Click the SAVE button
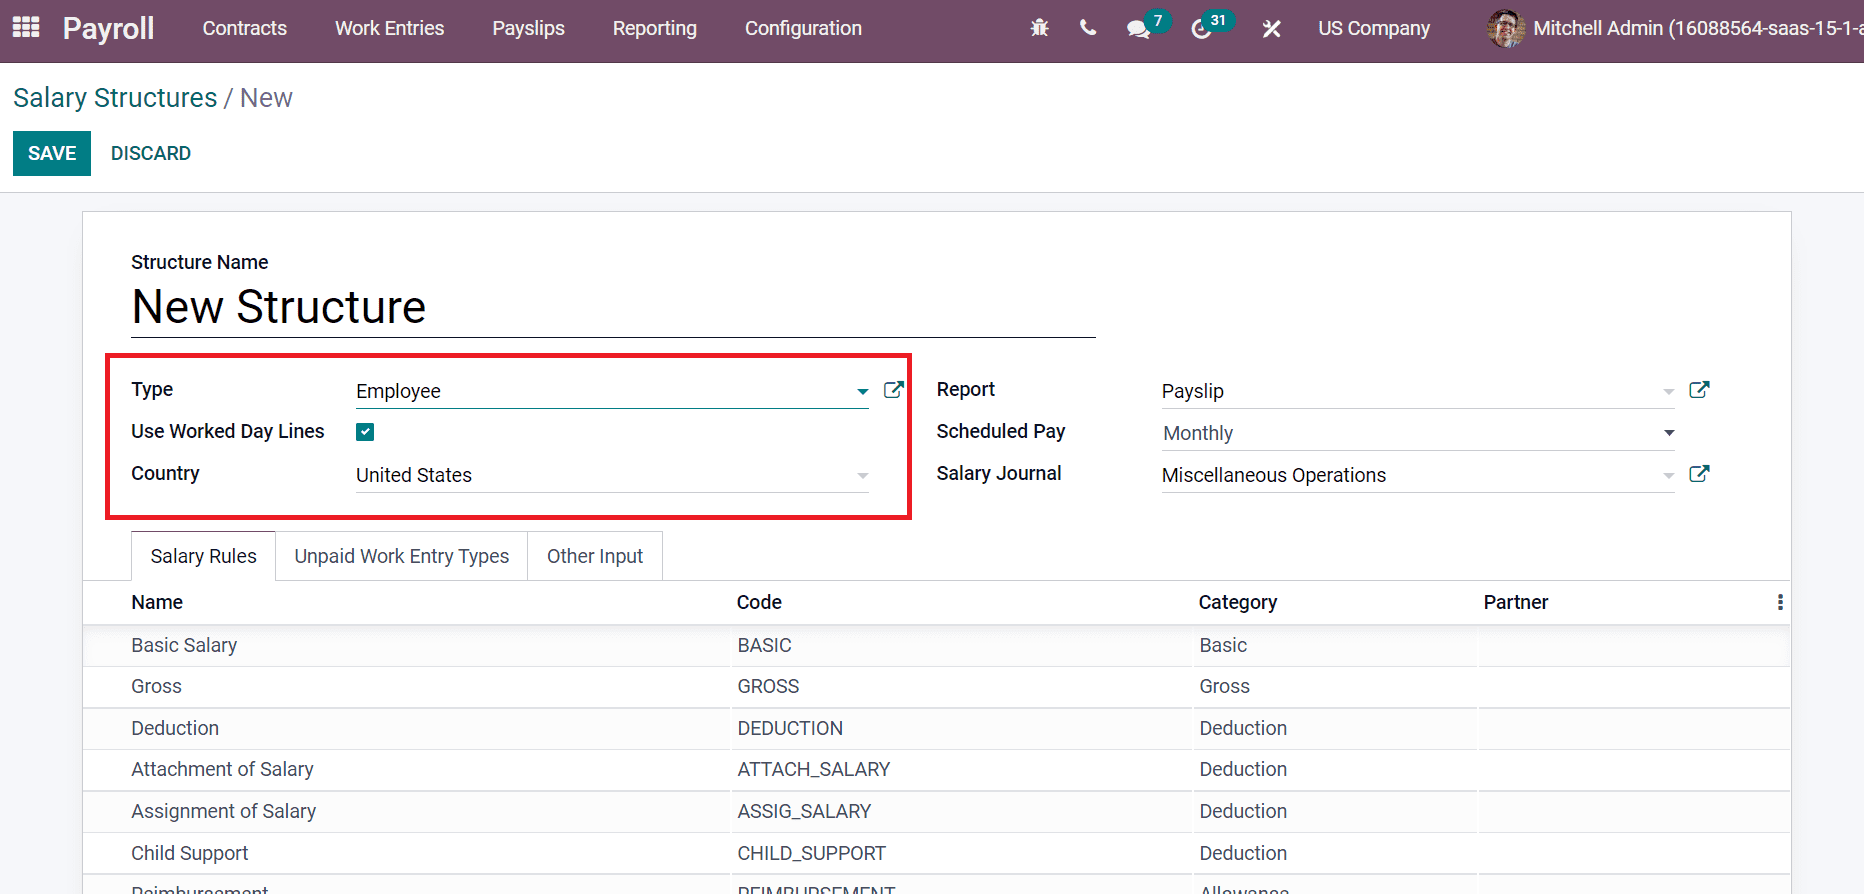This screenshot has width=1864, height=894. 52,153
